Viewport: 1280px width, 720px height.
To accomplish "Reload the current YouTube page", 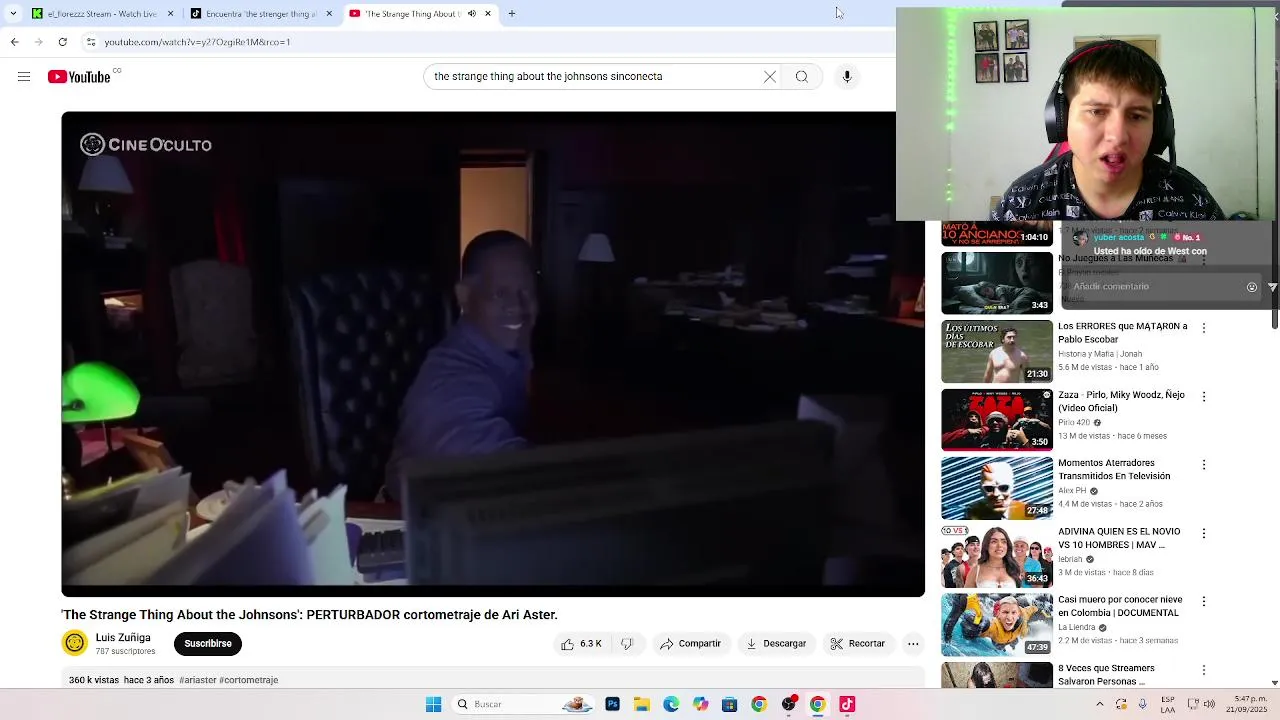I will point(62,42).
